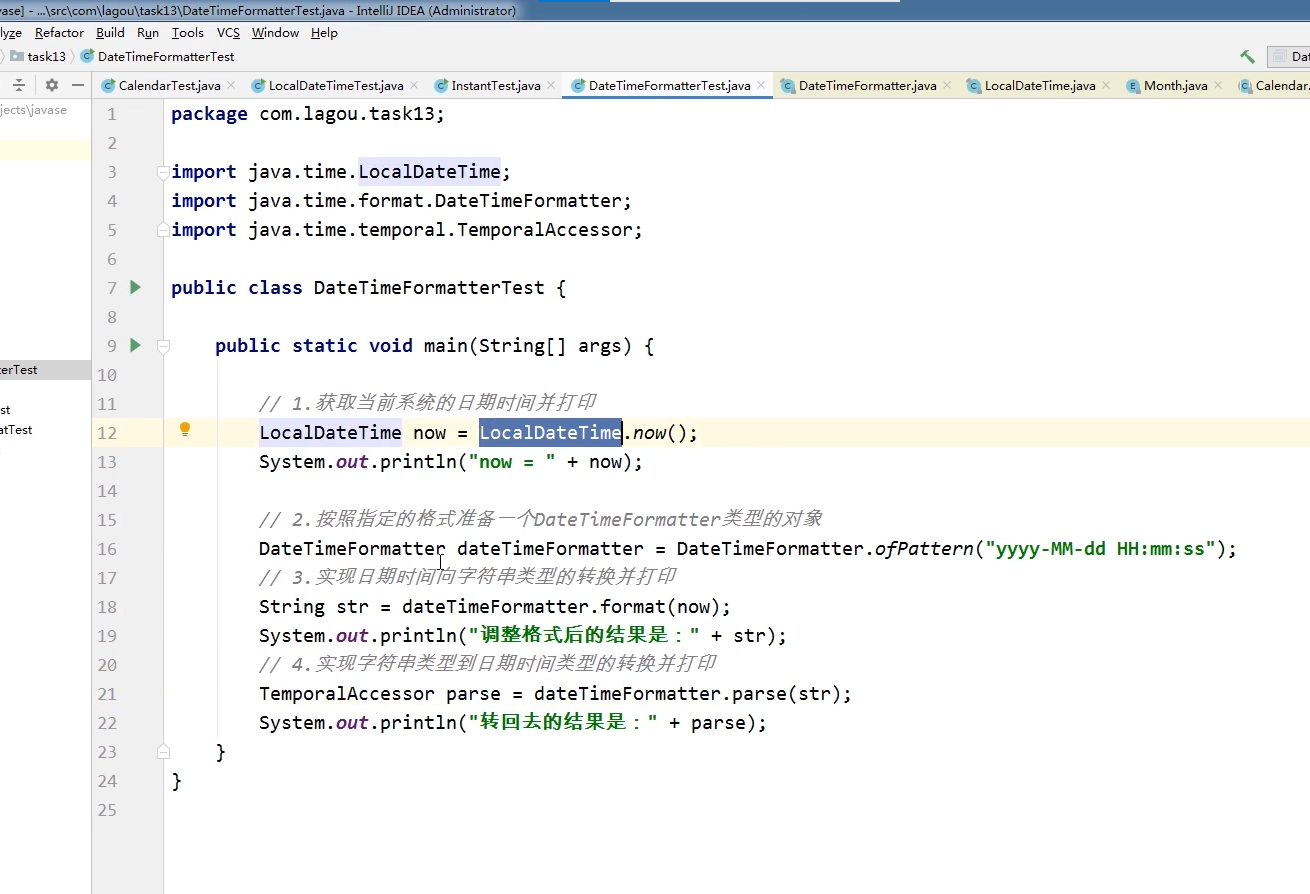Image resolution: width=1310 pixels, height=894 pixels.
Task: Collapse the main method fold marker on line 9
Action: click(163, 346)
